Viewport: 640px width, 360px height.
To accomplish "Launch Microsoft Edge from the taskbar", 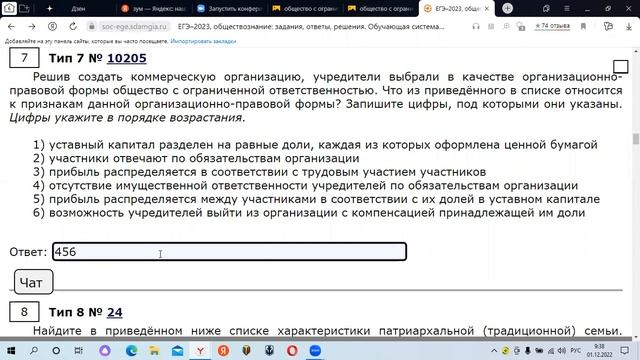I will 131,351.
